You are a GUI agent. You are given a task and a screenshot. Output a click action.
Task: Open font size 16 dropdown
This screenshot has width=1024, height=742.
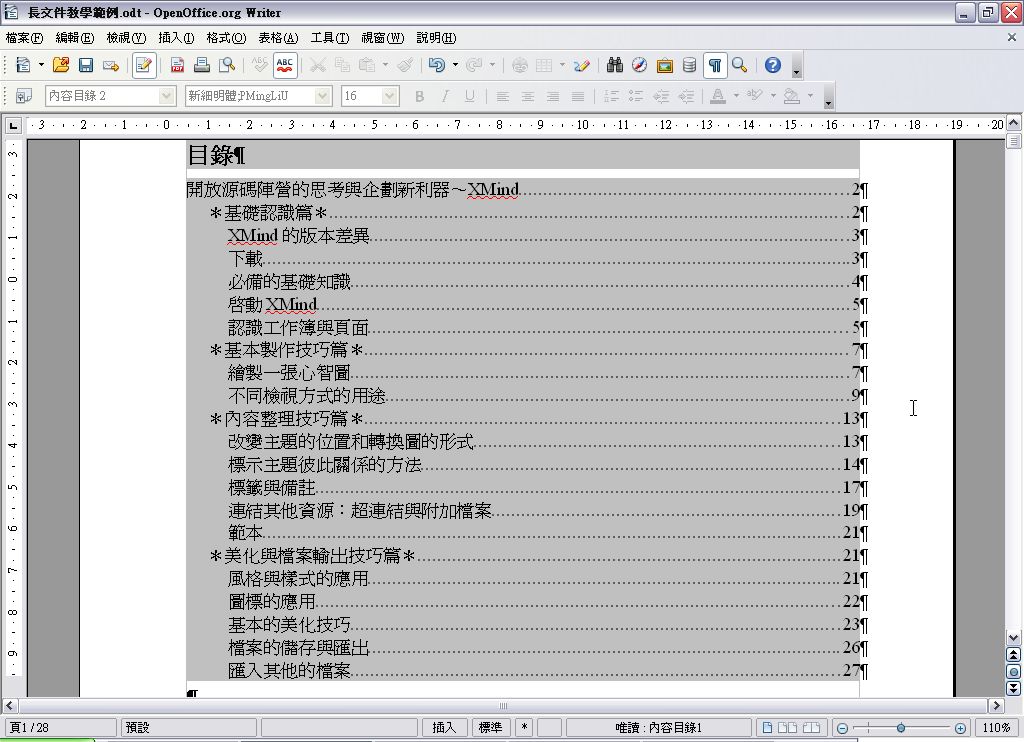coord(390,96)
